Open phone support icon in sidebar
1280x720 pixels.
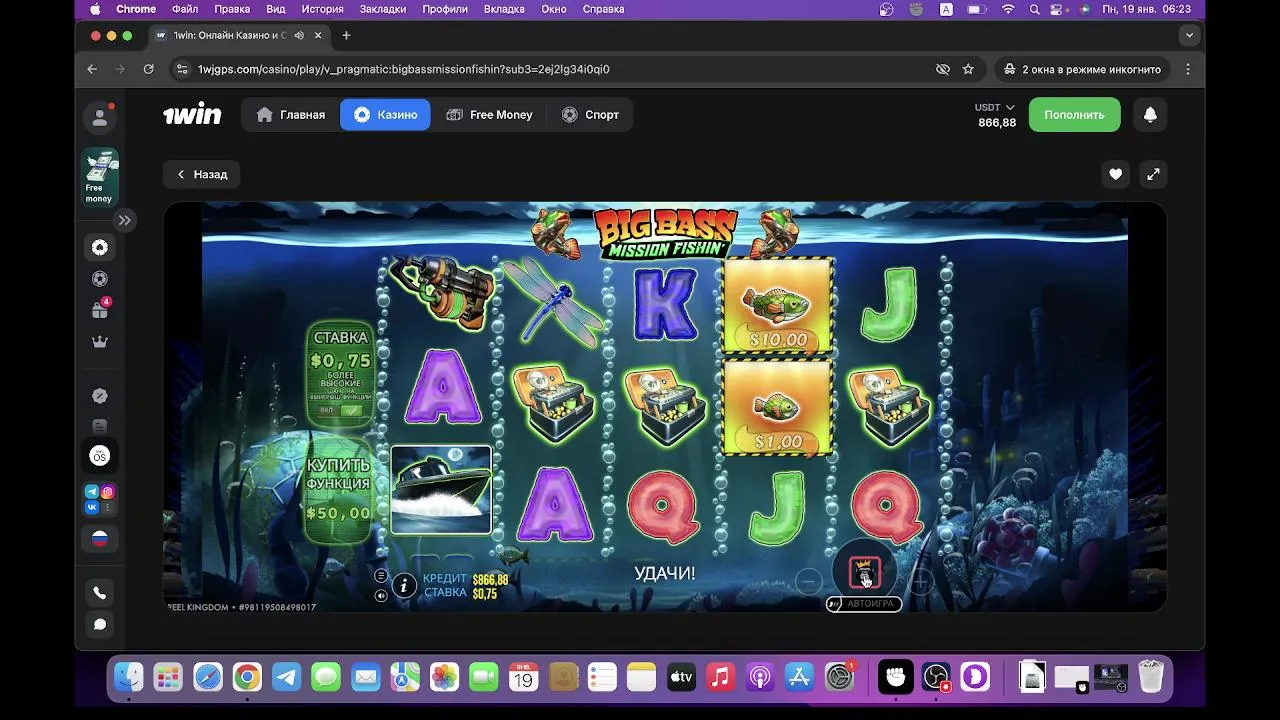(100, 593)
